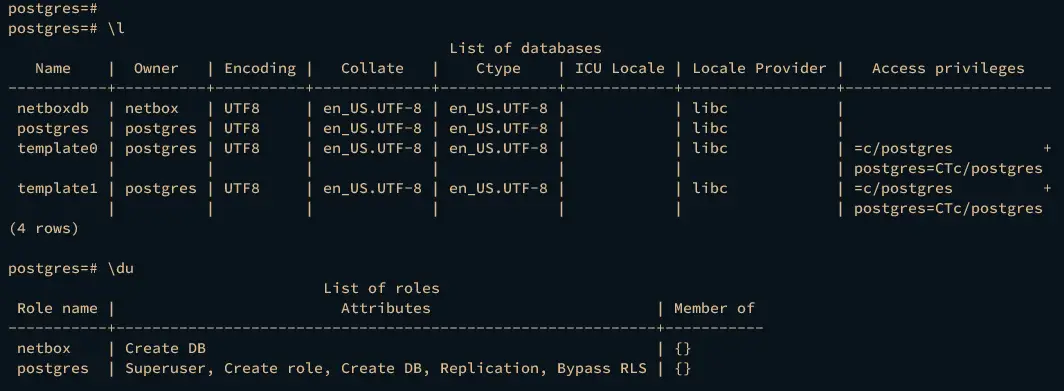The width and height of the screenshot is (1064, 391).
Task: Click the Collate column header
Action: 372,68
